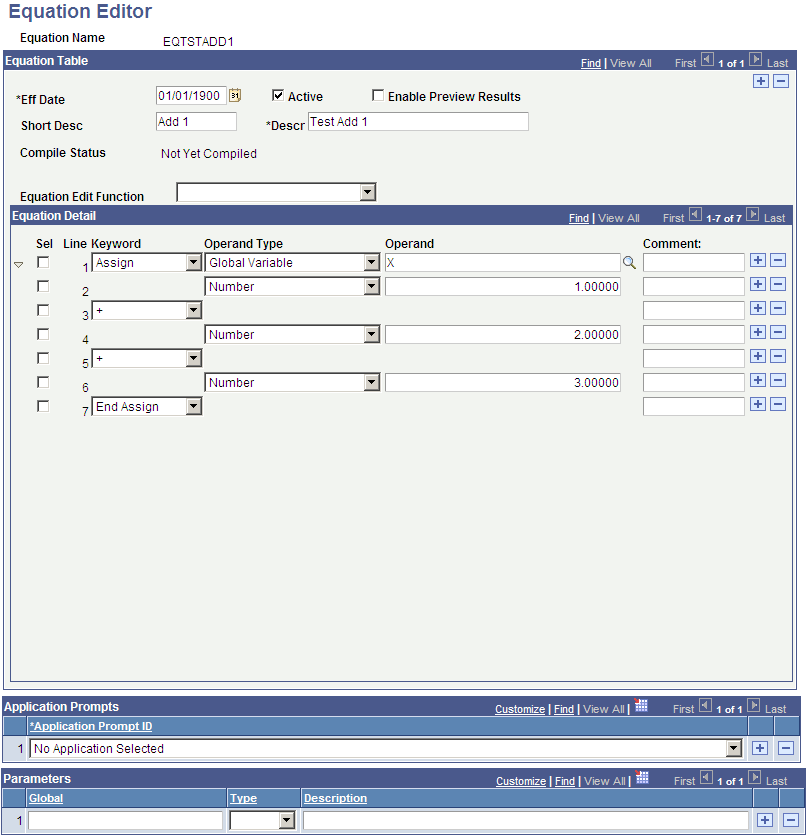Click the download-to-Excel icon in Application Prompts

pyautogui.click(x=640, y=708)
